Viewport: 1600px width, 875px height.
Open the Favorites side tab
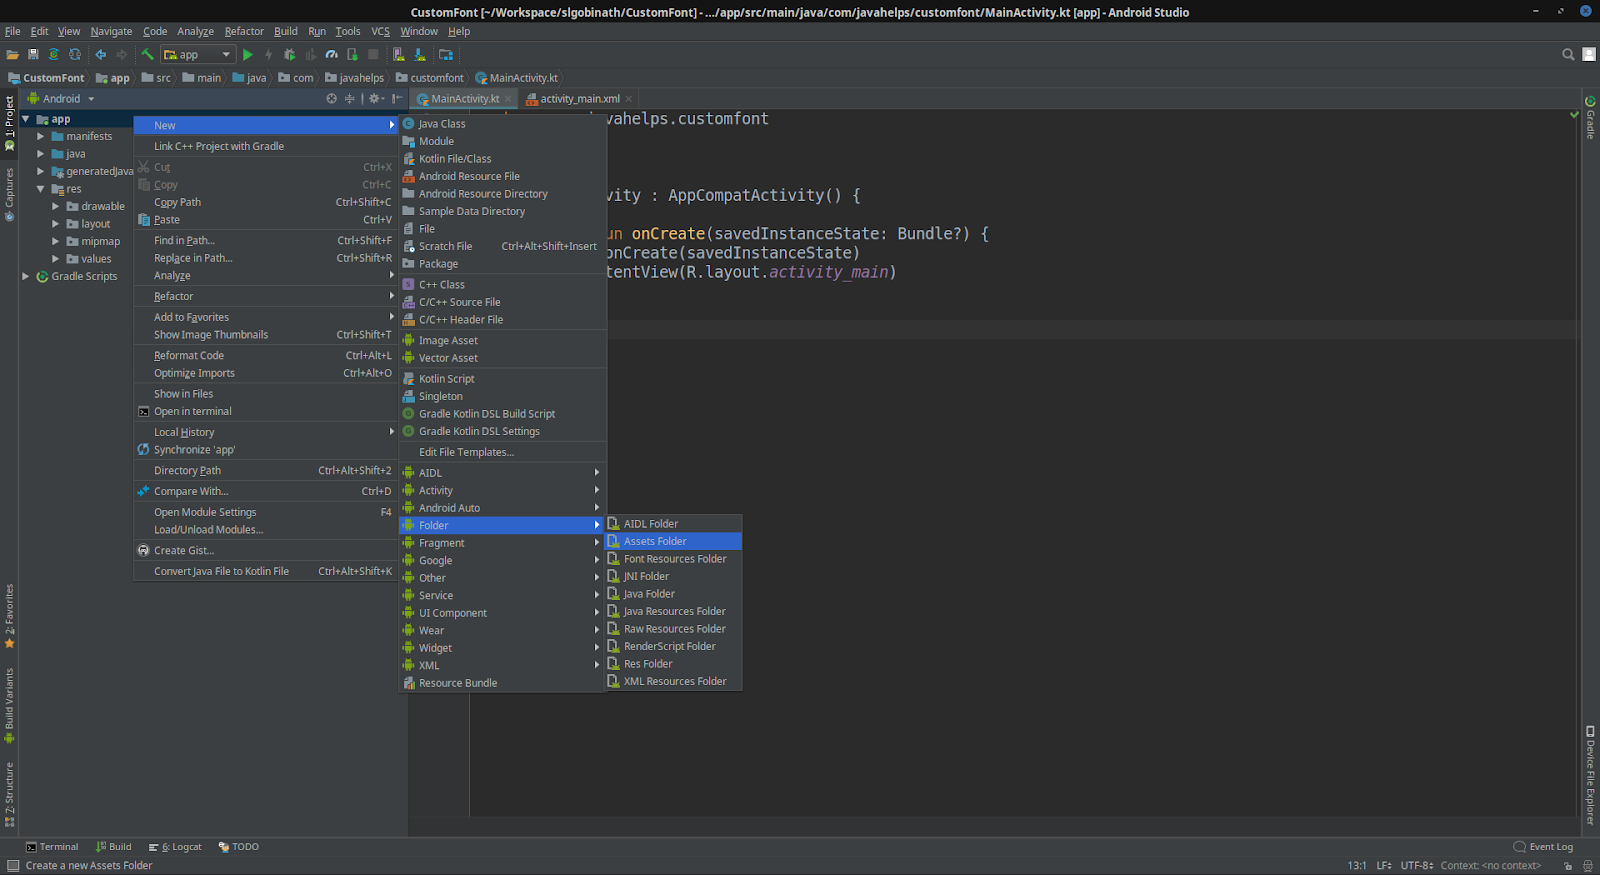[9, 616]
